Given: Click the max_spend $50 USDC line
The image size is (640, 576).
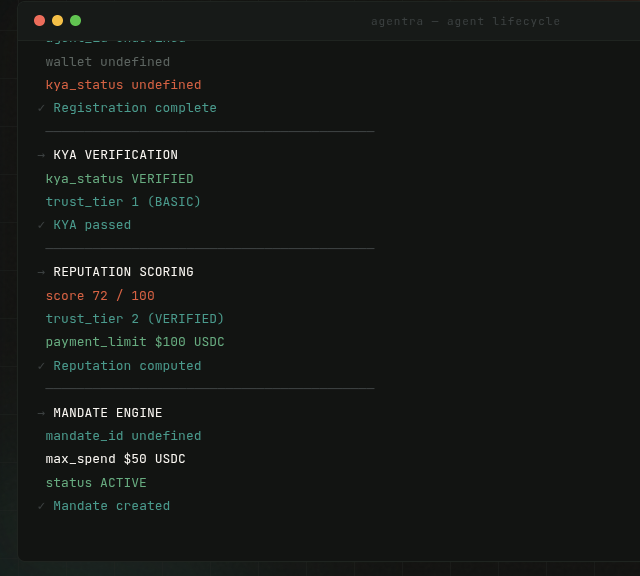Looking at the screenshot, I should point(115,459).
